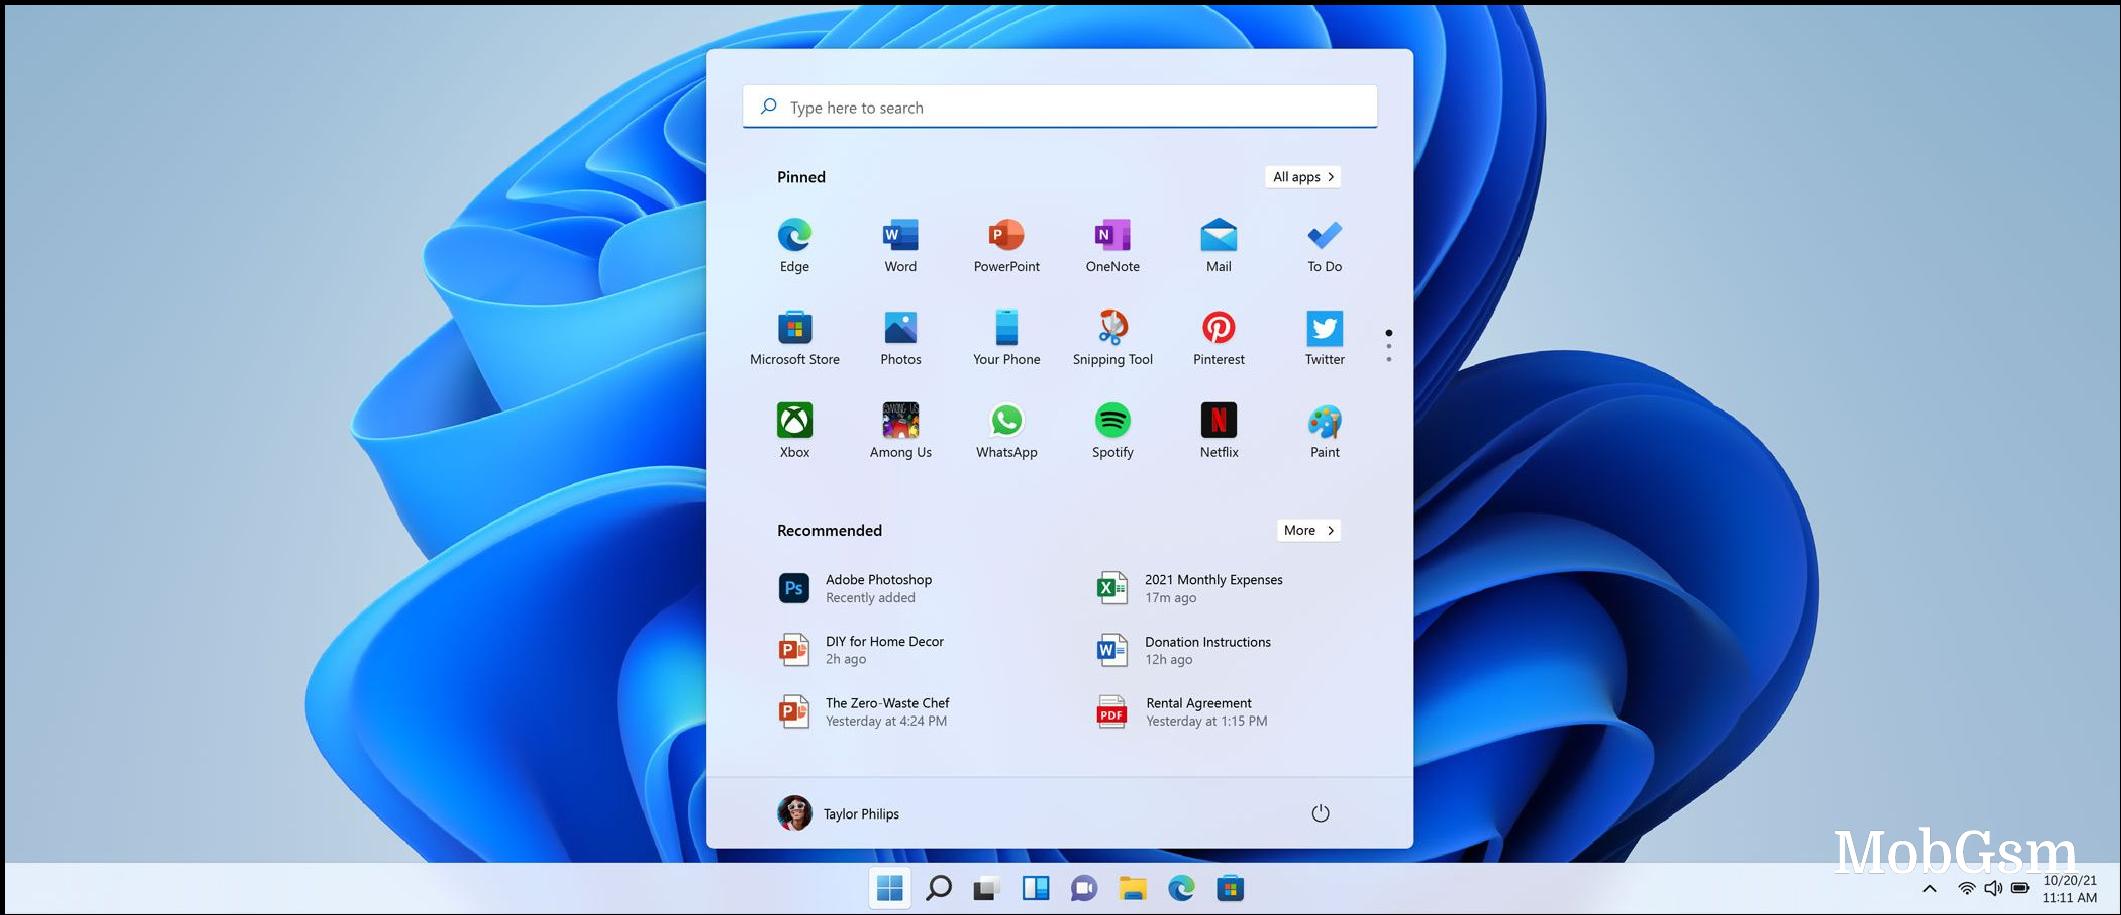Open Microsoft Store from the taskbar
The width and height of the screenshot is (2121, 915).
click(x=1230, y=888)
